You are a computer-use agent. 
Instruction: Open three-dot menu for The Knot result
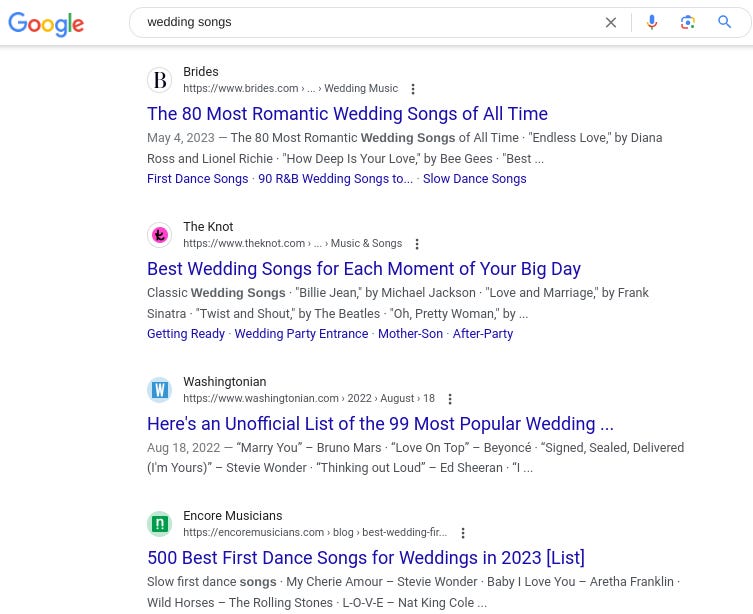417,244
